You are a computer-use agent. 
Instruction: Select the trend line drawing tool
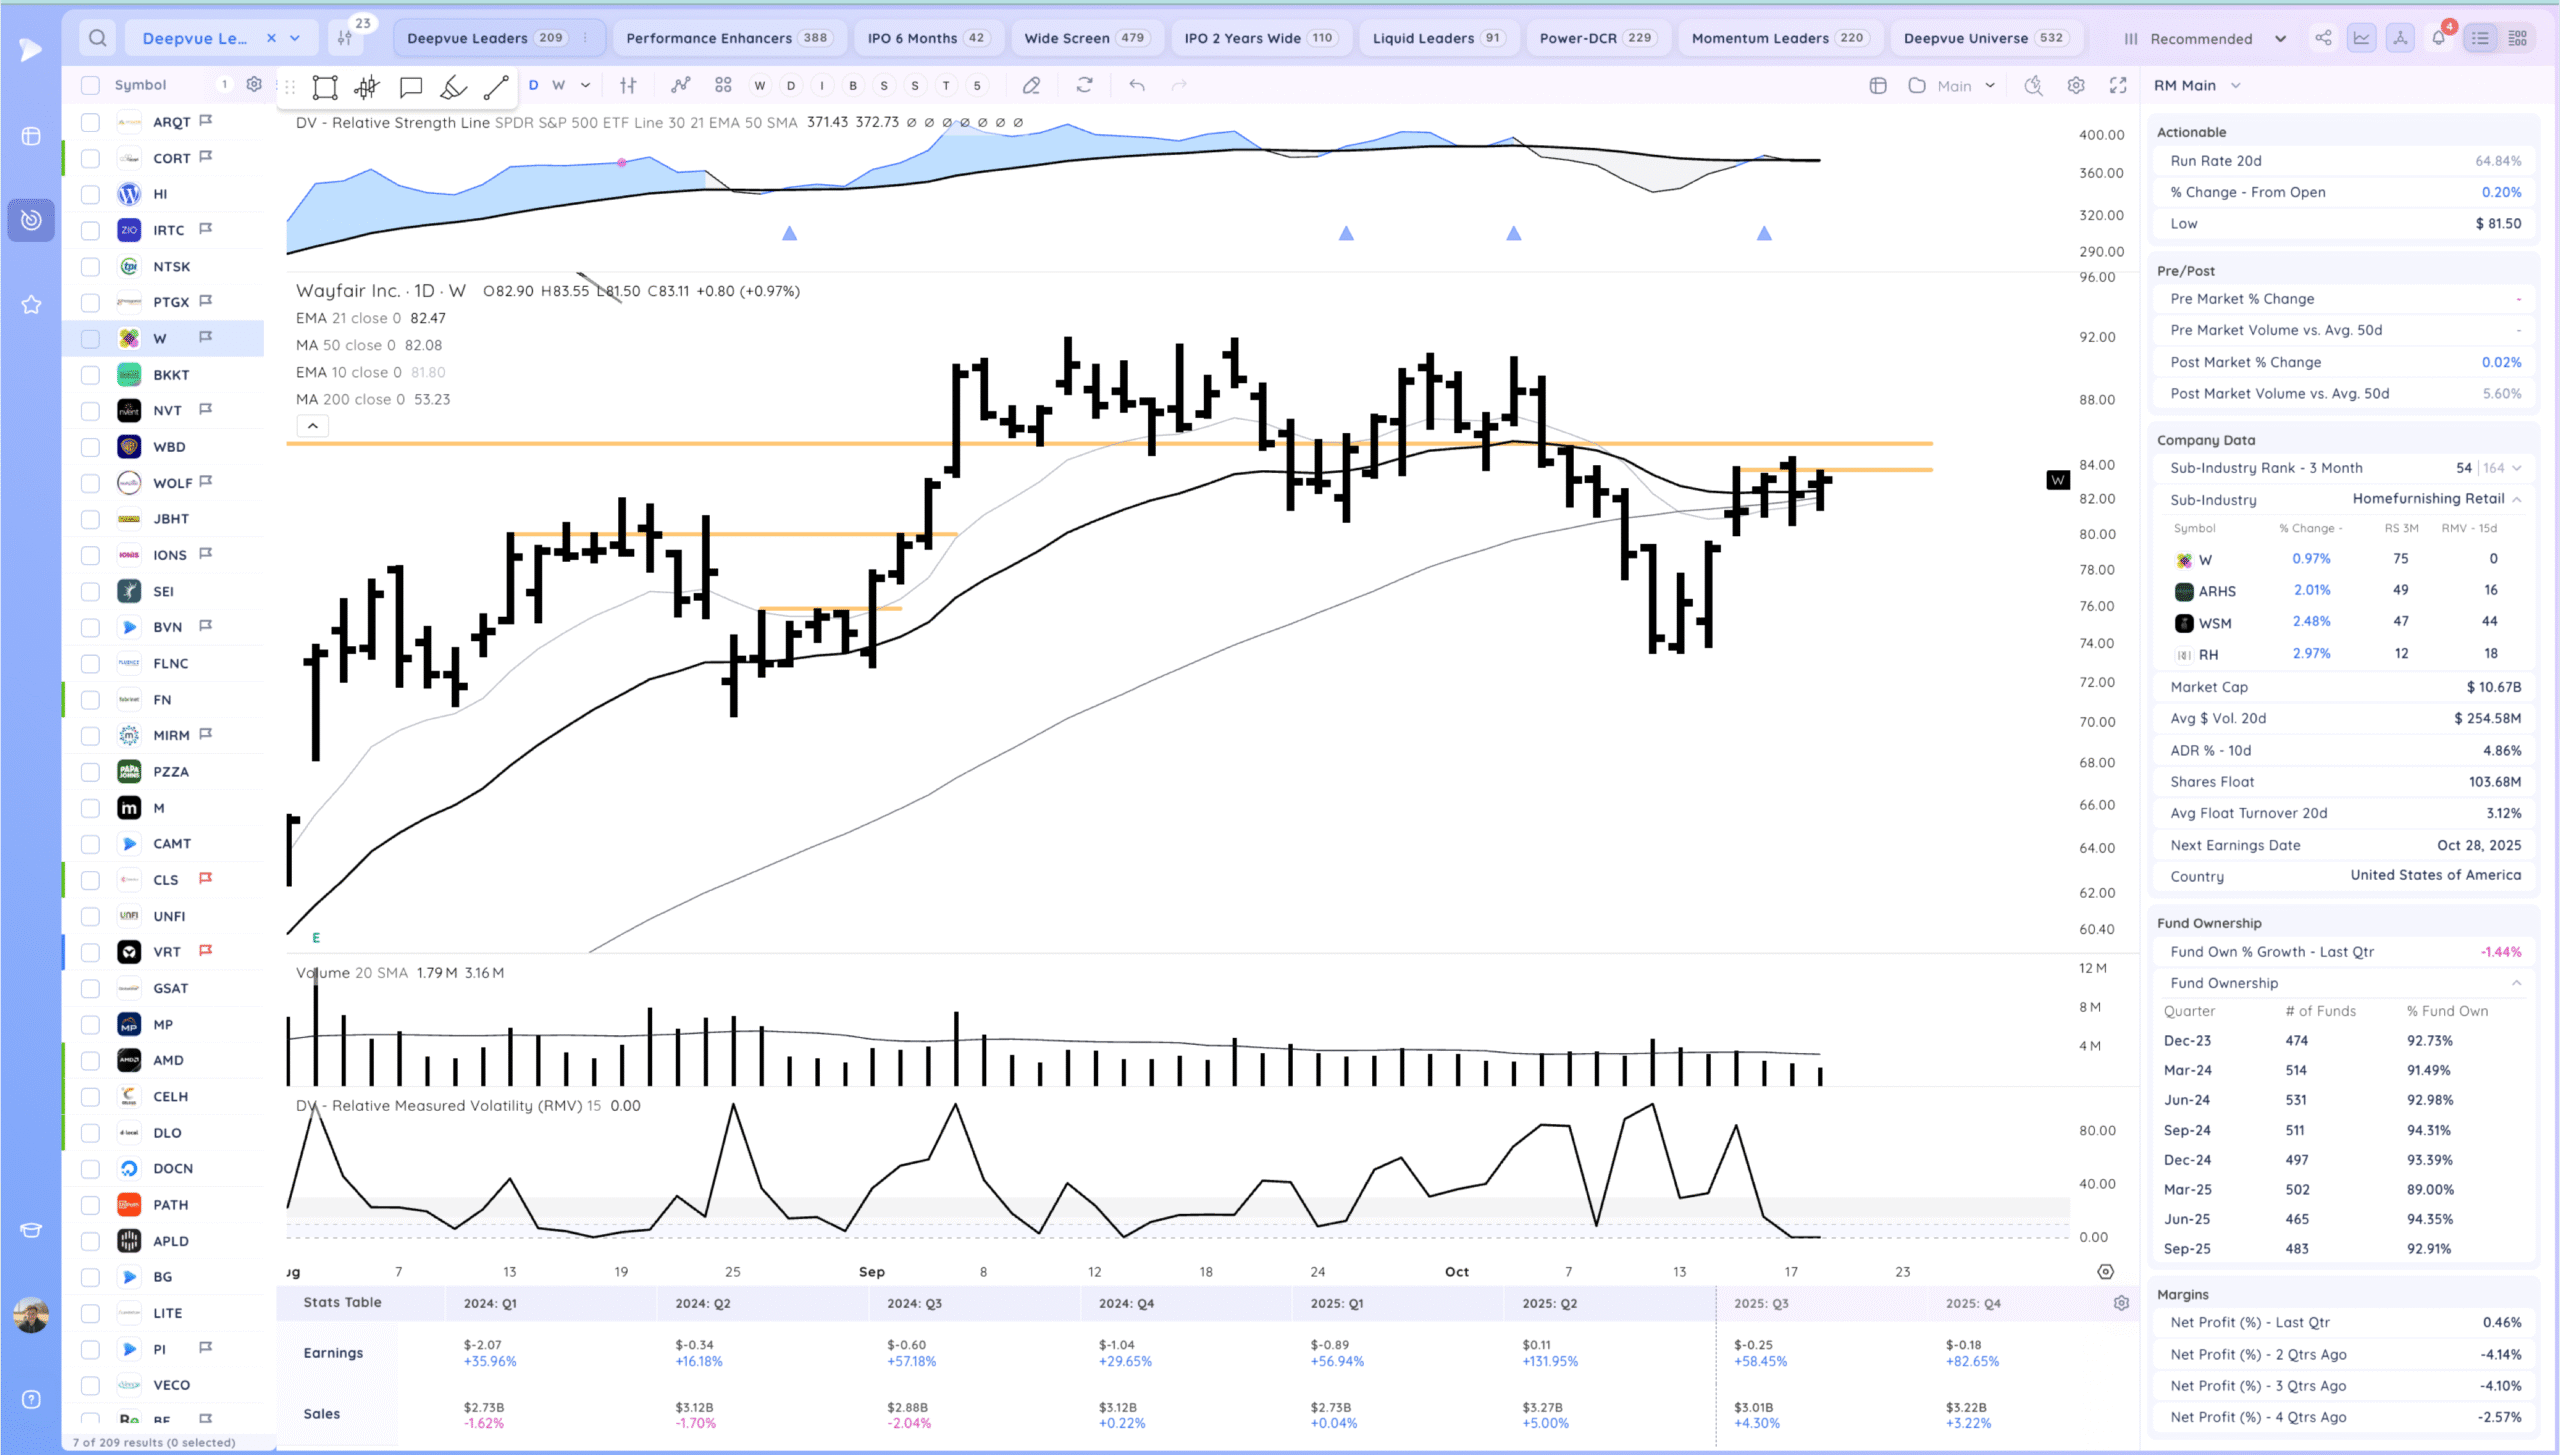(x=496, y=87)
